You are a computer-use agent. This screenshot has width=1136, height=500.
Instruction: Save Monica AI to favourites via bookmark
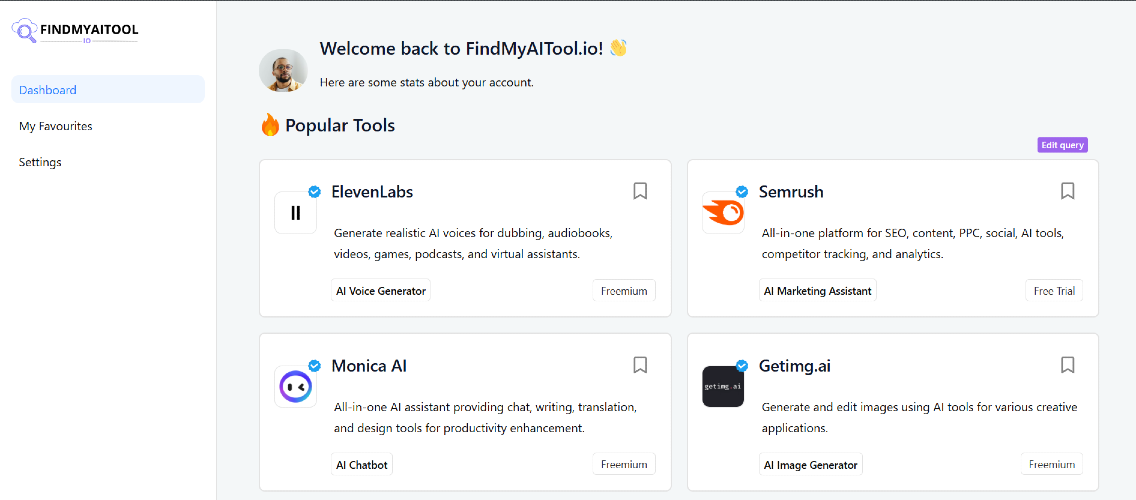click(640, 364)
